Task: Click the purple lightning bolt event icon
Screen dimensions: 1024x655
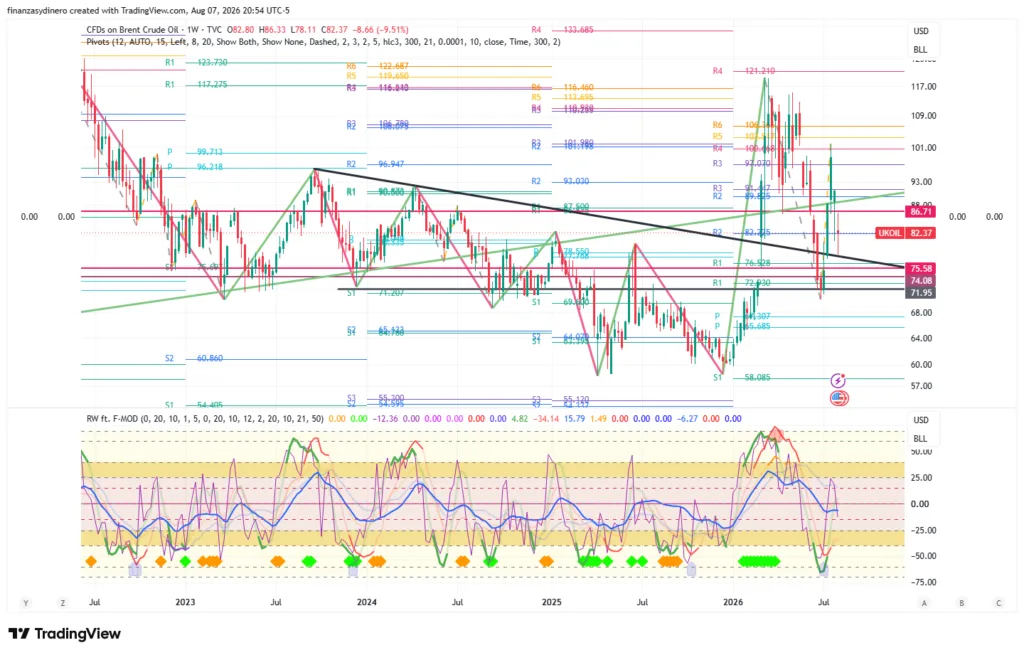Action: click(838, 380)
